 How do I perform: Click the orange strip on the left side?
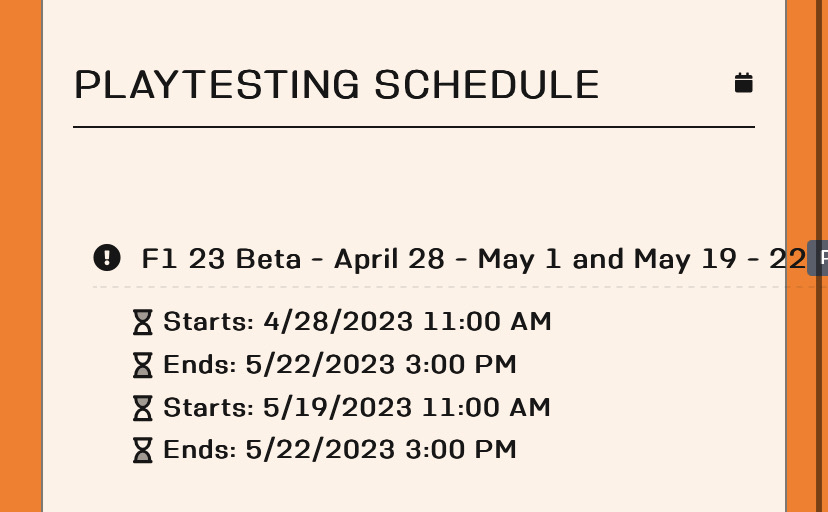20,256
